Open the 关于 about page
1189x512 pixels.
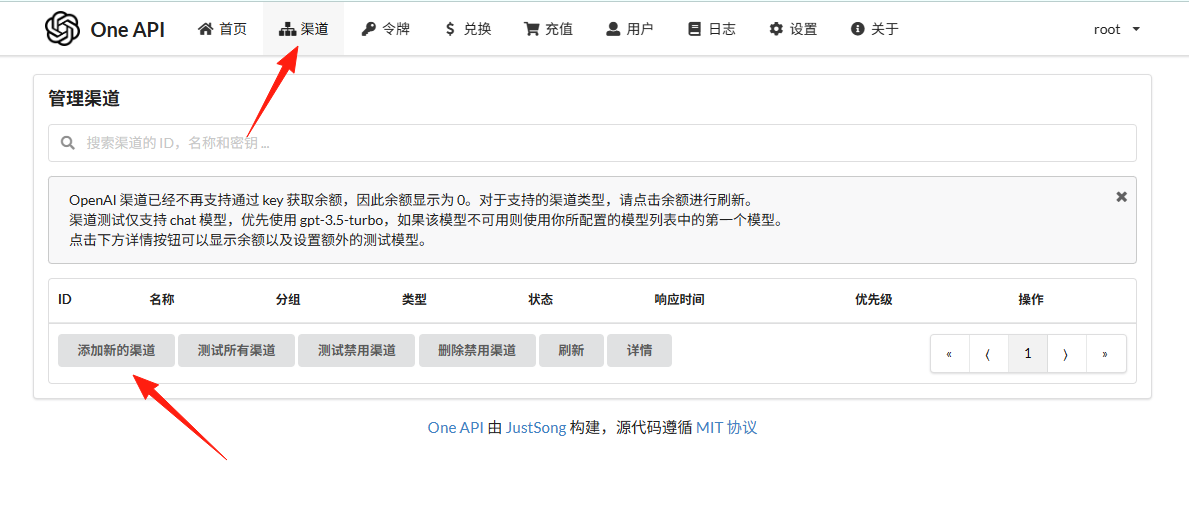874,29
